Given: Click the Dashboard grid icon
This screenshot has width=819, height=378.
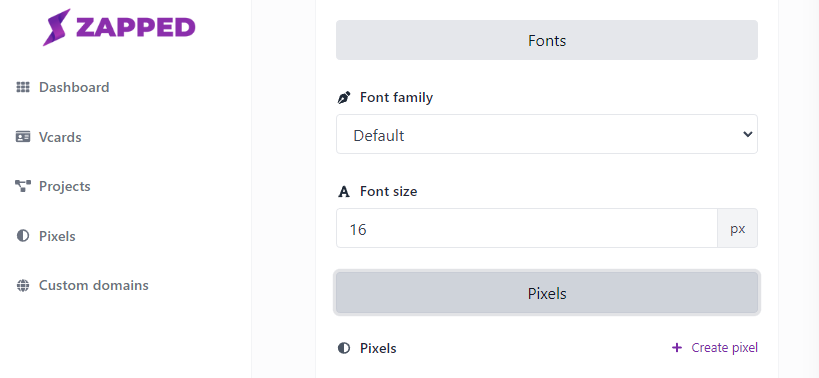Looking at the screenshot, I should tap(22, 87).
